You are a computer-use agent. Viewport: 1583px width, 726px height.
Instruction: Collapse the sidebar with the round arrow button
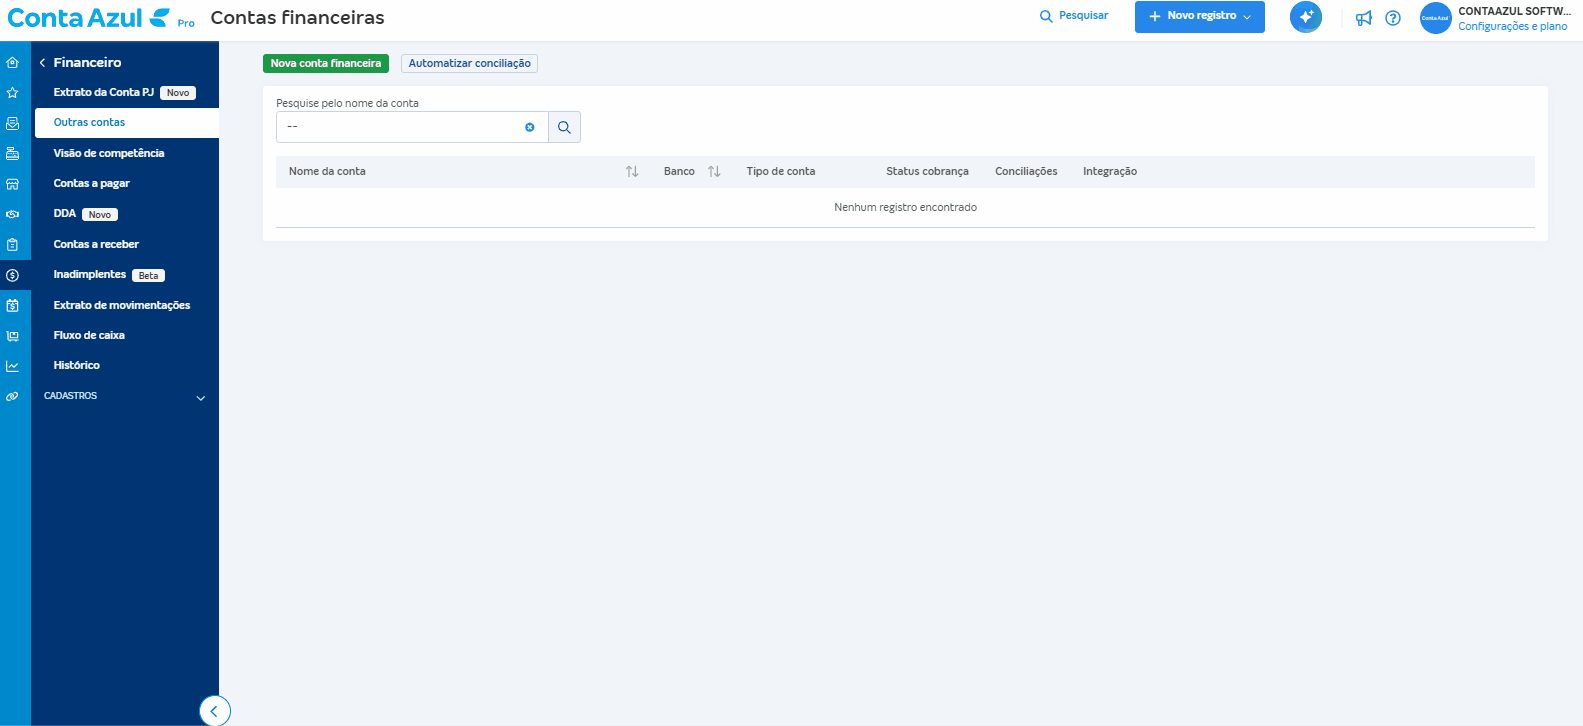pyautogui.click(x=214, y=711)
